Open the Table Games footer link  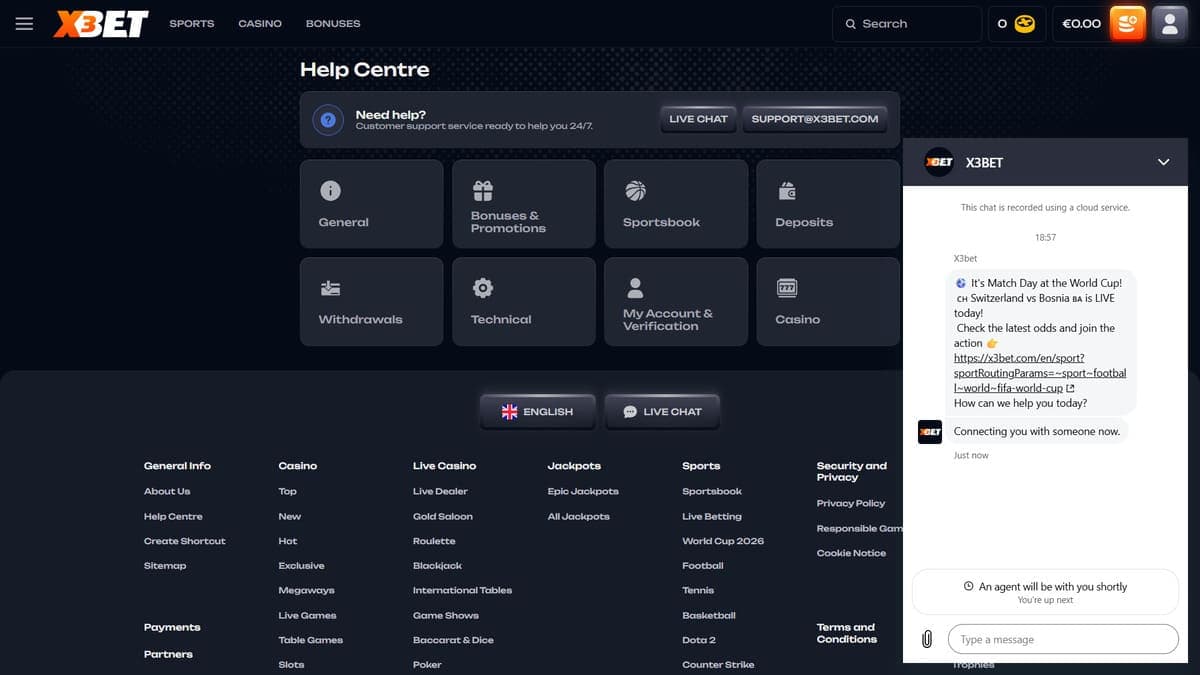pyautogui.click(x=310, y=640)
